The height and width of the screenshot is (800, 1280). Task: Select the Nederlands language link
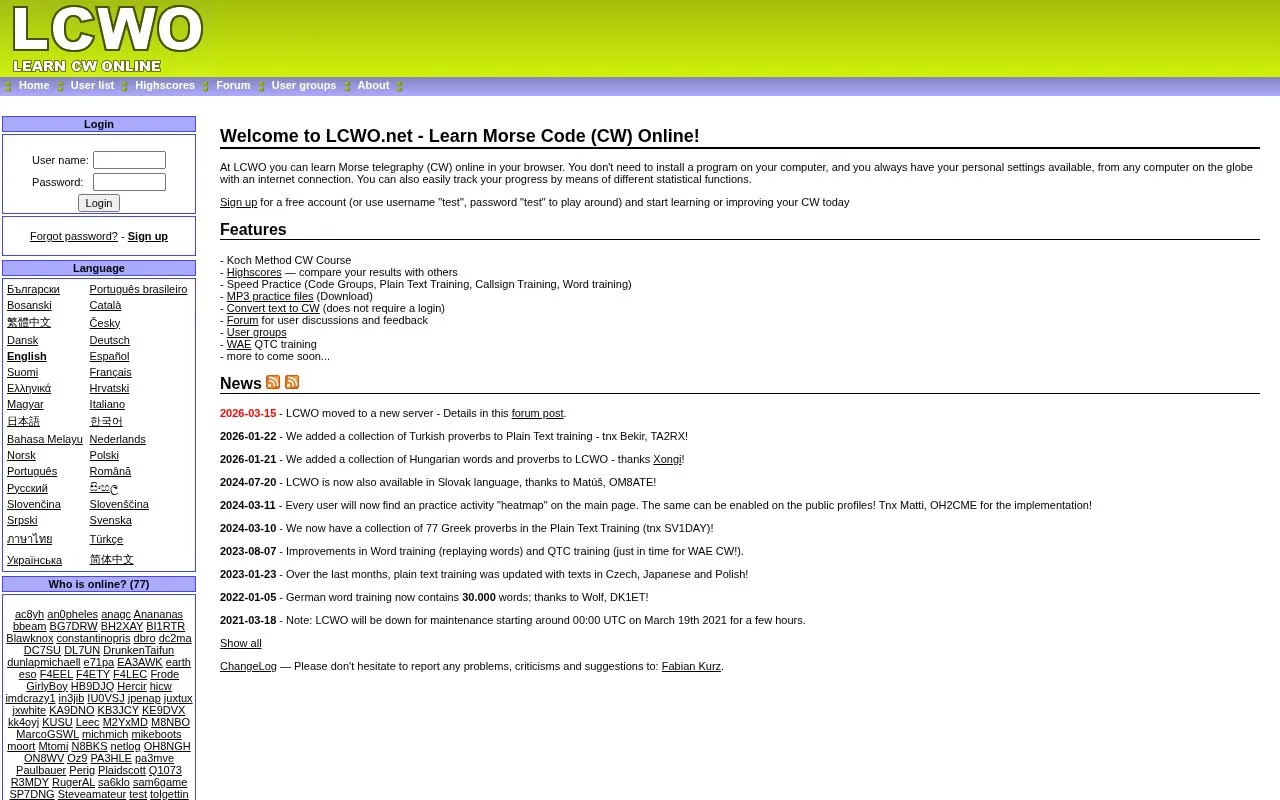pos(118,439)
